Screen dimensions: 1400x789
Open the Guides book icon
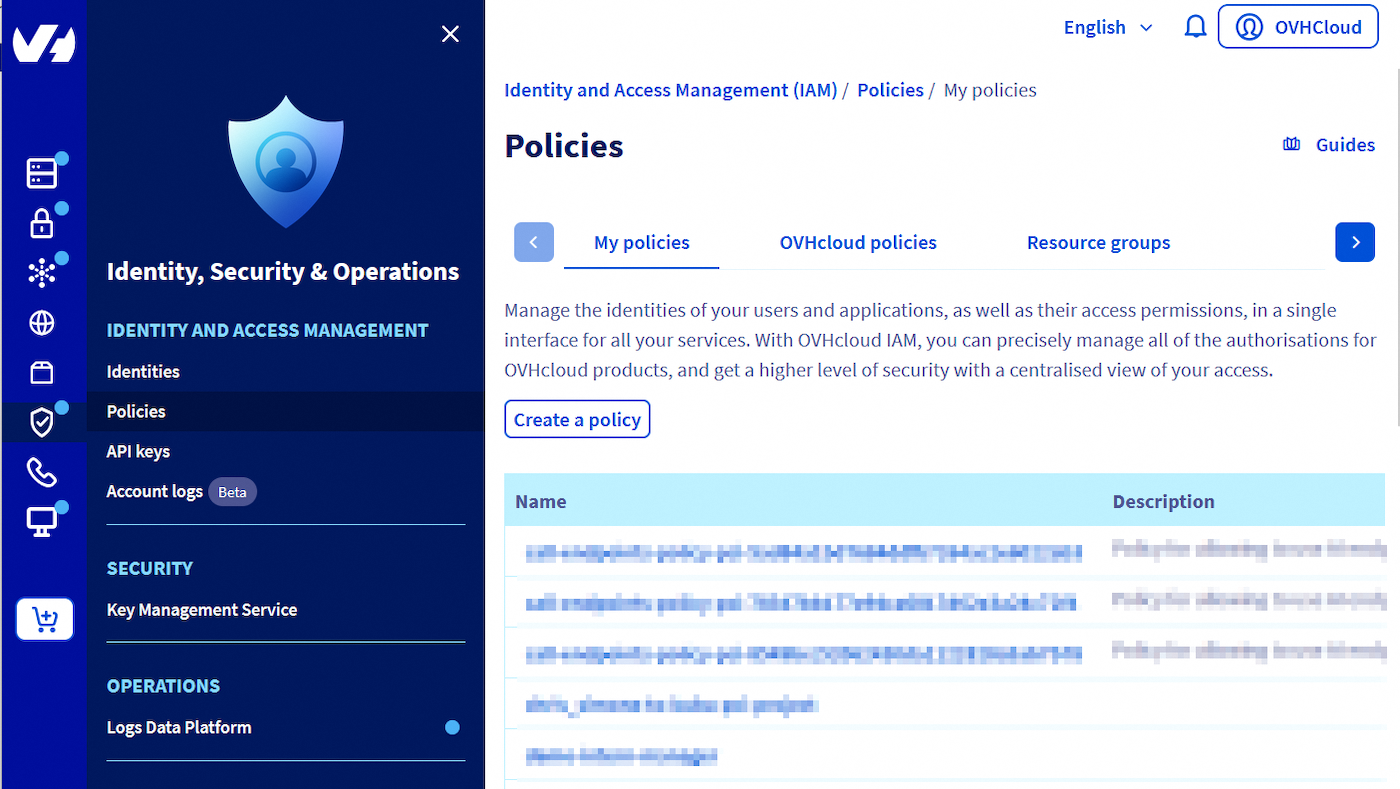click(x=1291, y=144)
